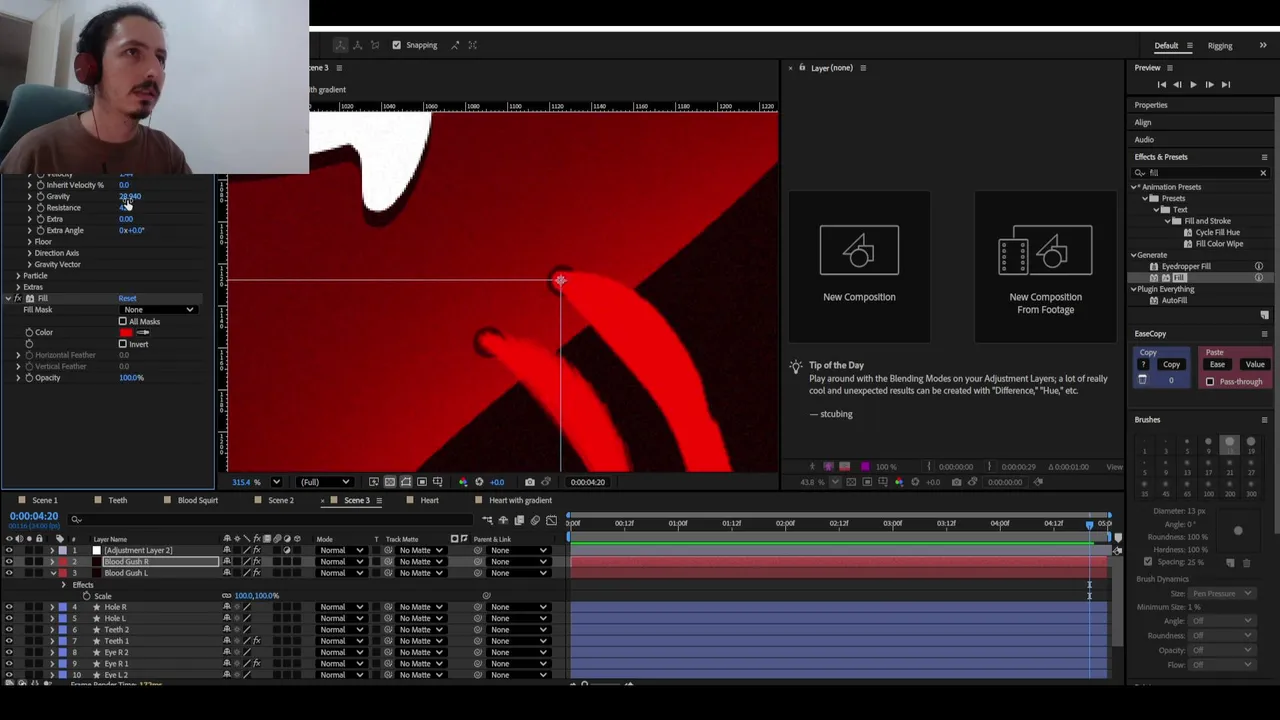Click the constrain proportions link for Scale
The image size is (1280, 720).
click(x=226, y=596)
